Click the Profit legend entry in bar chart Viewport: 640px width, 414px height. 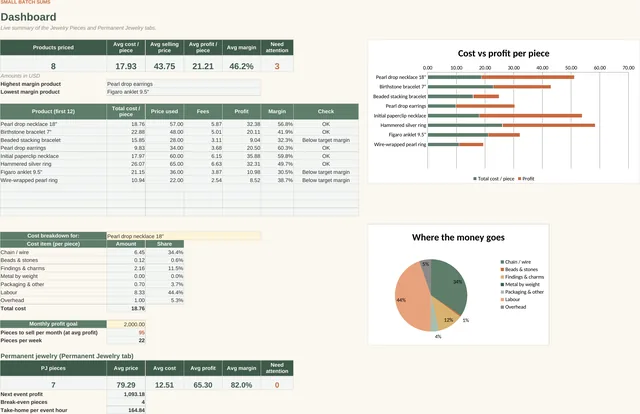point(526,179)
